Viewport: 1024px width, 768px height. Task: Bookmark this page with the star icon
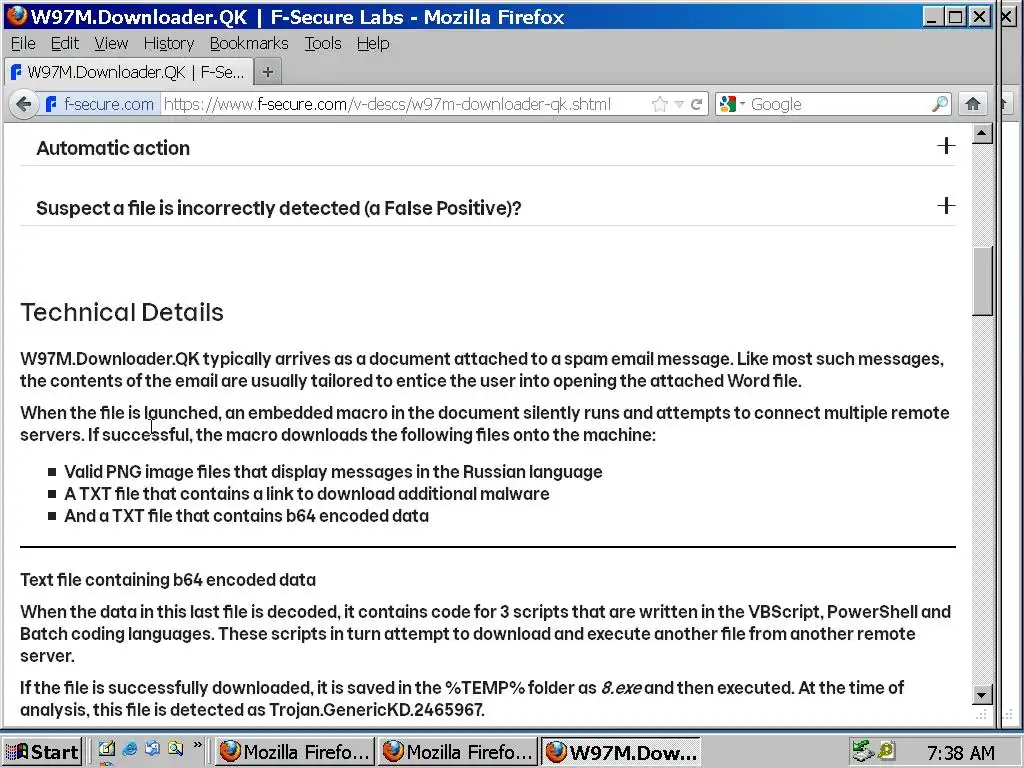click(x=660, y=104)
